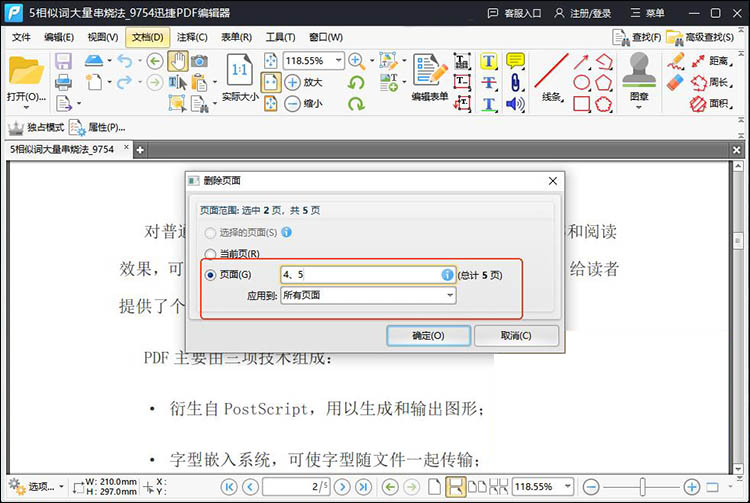Click the 确定(O) button
The height and width of the screenshot is (503, 750).
tap(428, 336)
